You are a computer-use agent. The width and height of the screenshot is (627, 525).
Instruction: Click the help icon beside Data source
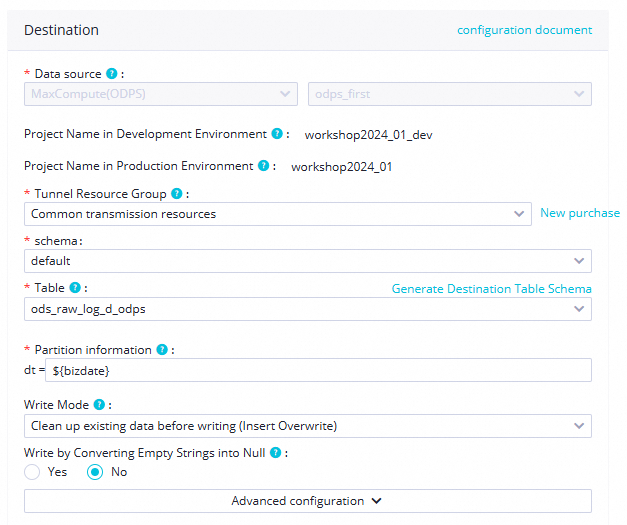click(112, 73)
